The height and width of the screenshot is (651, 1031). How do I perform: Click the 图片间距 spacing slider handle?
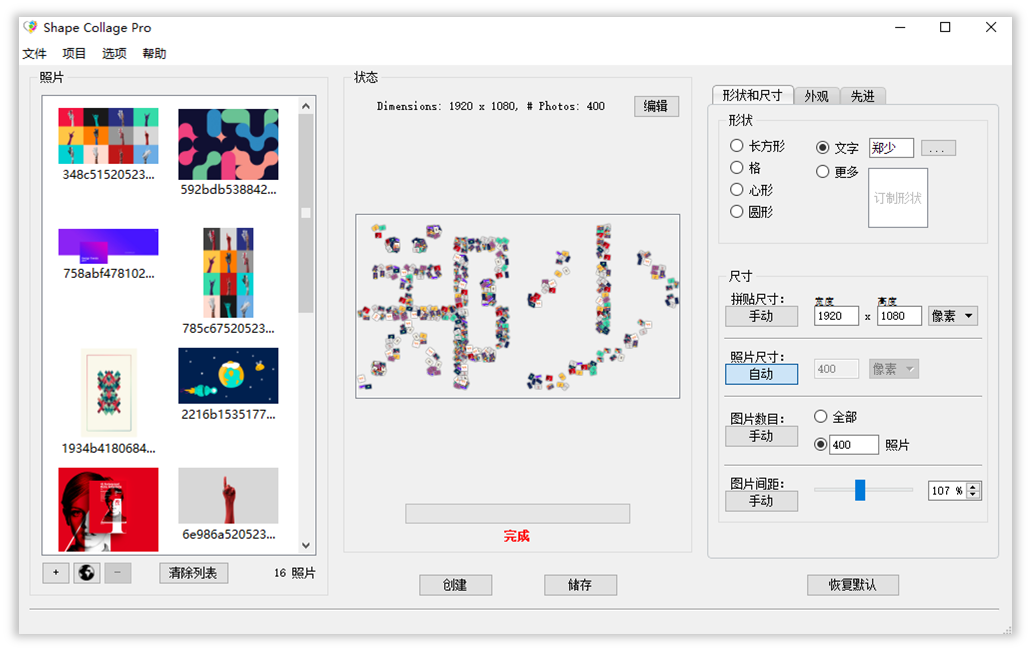(859, 490)
